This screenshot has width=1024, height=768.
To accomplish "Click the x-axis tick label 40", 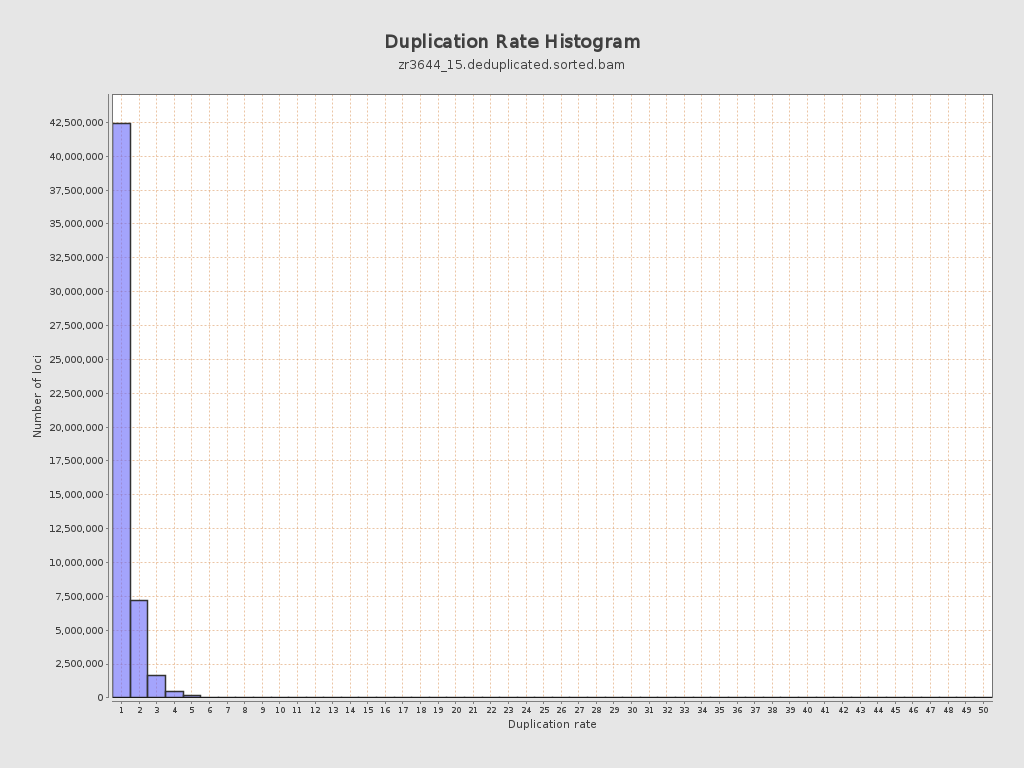I will tap(807, 710).
